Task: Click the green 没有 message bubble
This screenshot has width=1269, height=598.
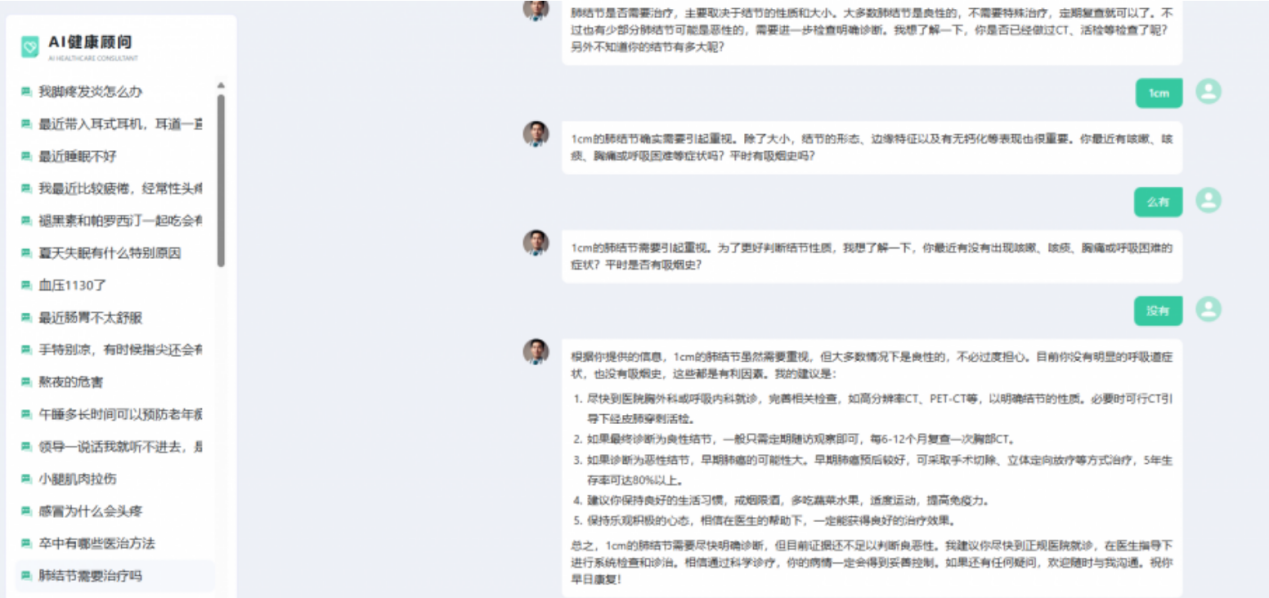Action: (1158, 310)
